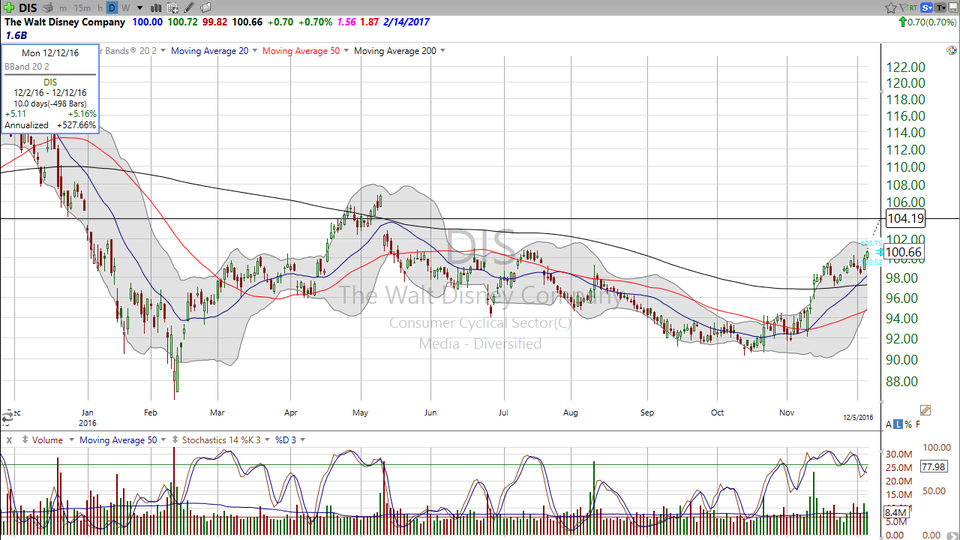Click the move arrows beside Volume

[x=25, y=440]
